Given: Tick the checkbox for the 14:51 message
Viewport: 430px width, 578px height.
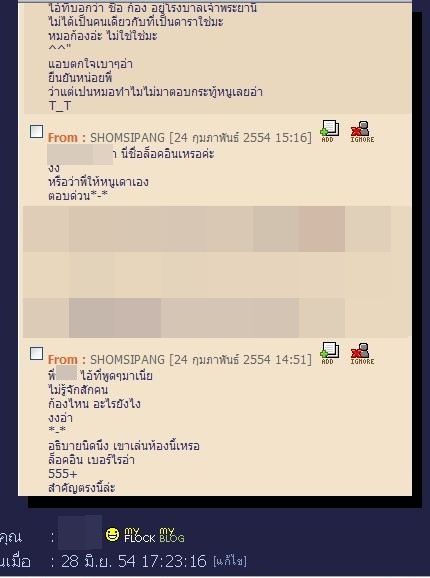Looking at the screenshot, I should (36, 353).
